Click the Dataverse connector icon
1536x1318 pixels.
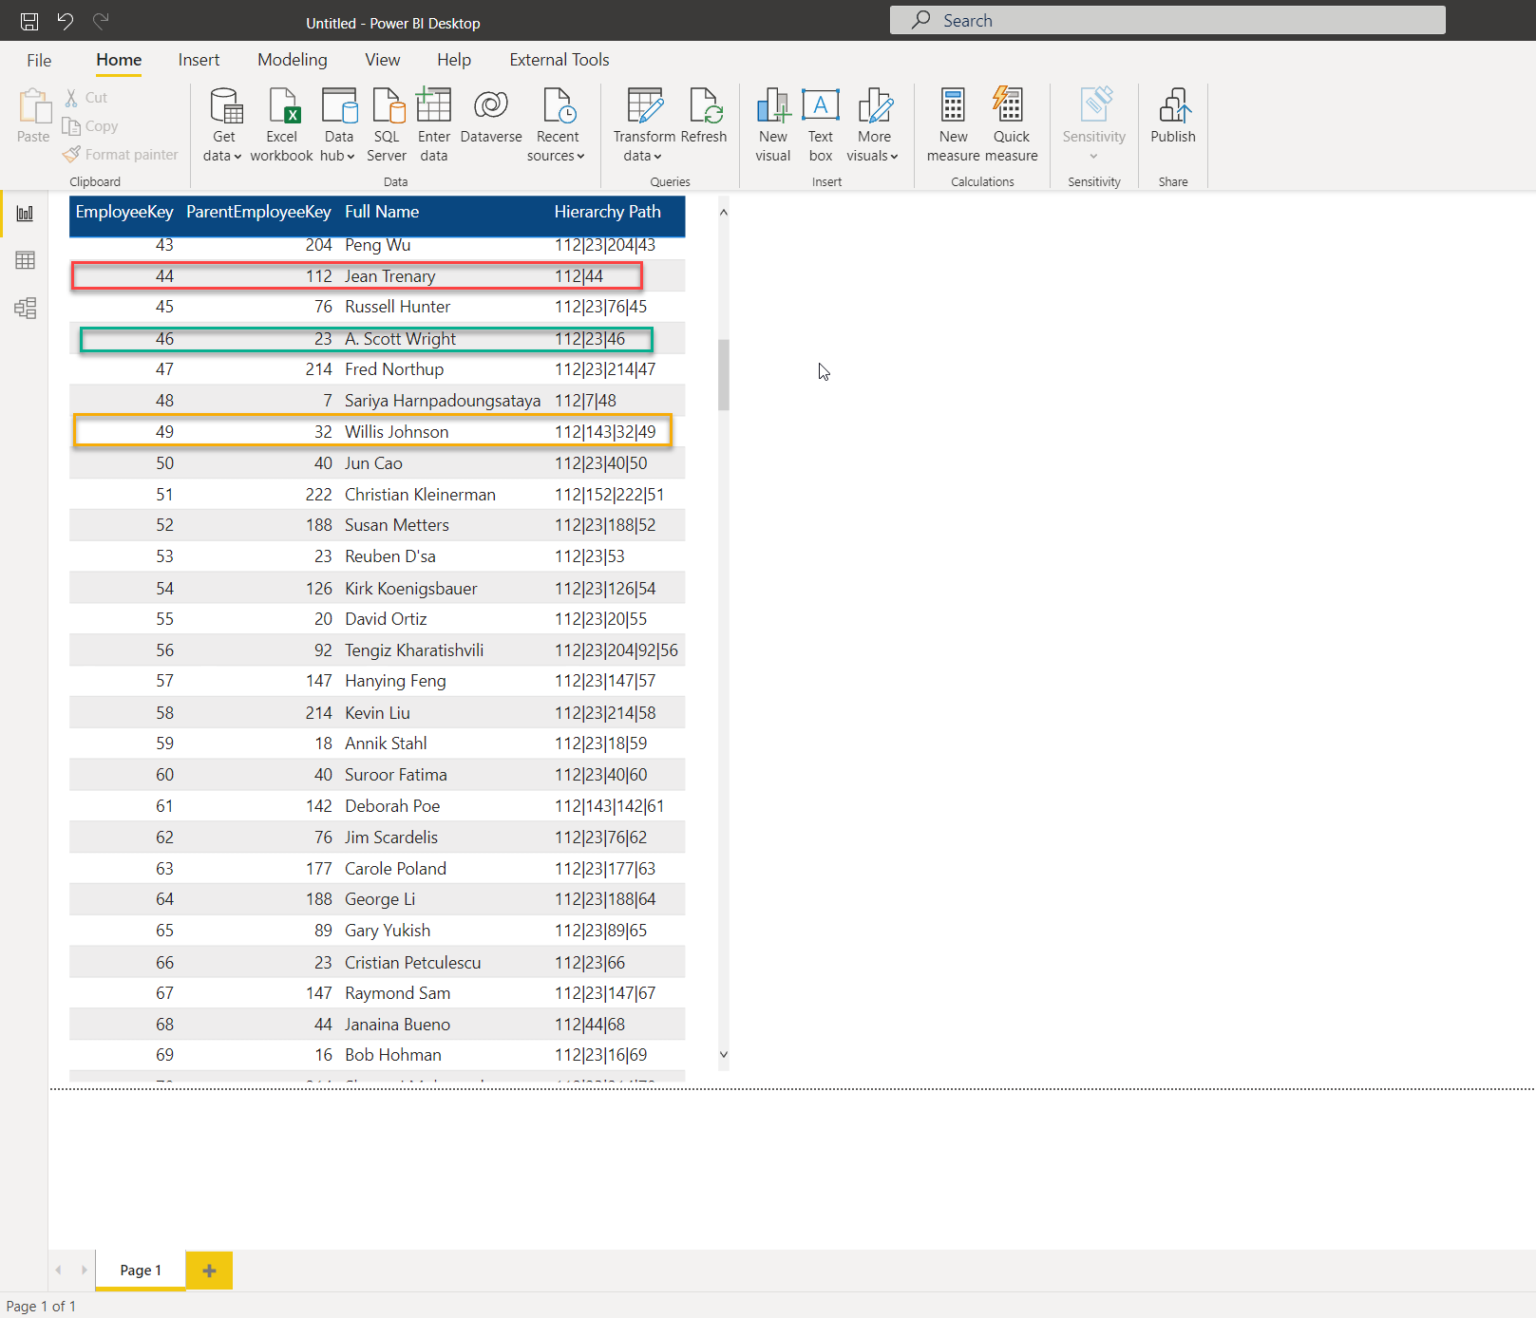tap(491, 116)
